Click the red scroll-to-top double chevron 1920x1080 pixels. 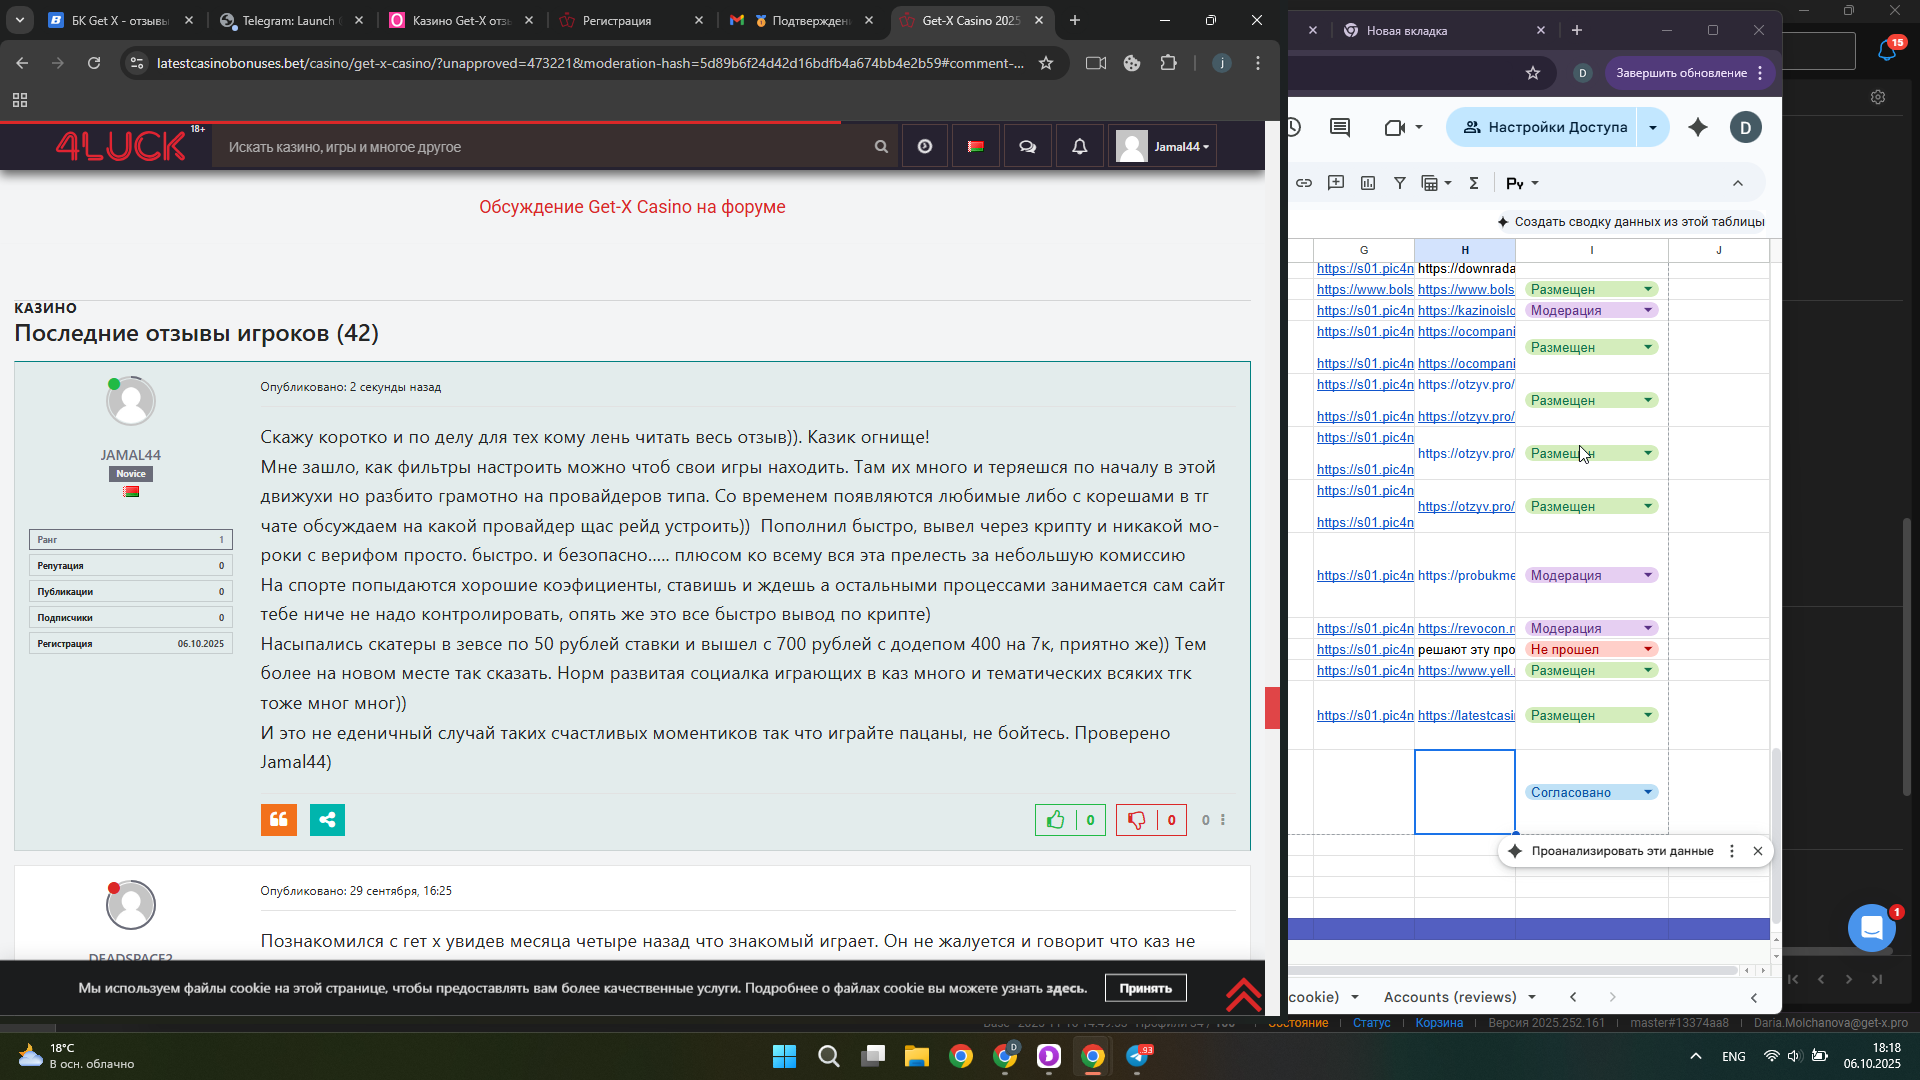click(1243, 995)
